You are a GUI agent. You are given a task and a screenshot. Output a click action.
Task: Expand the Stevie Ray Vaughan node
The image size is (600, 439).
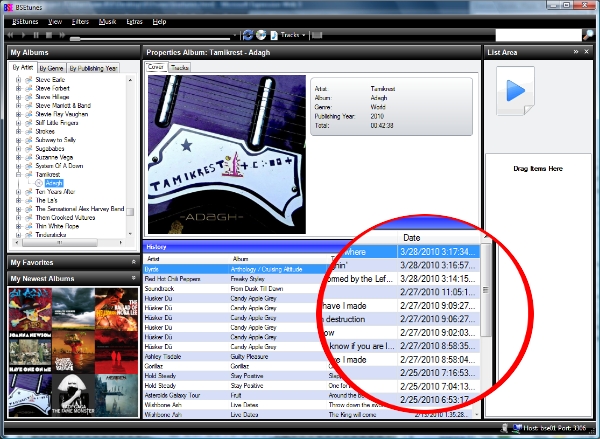click(x=18, y=114)
